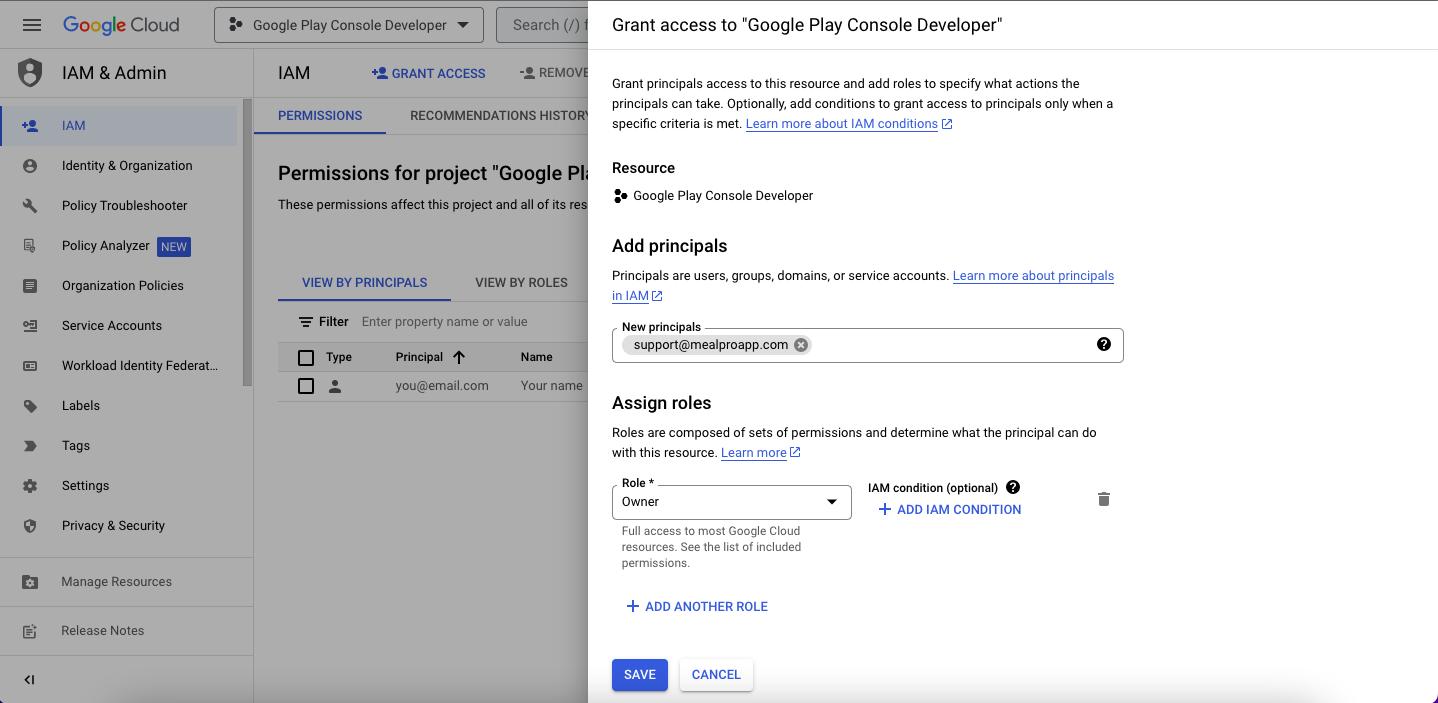Open Learn more about principals in IAM link
This screenshot has width=1438, height=703.
tap(863, 286)
